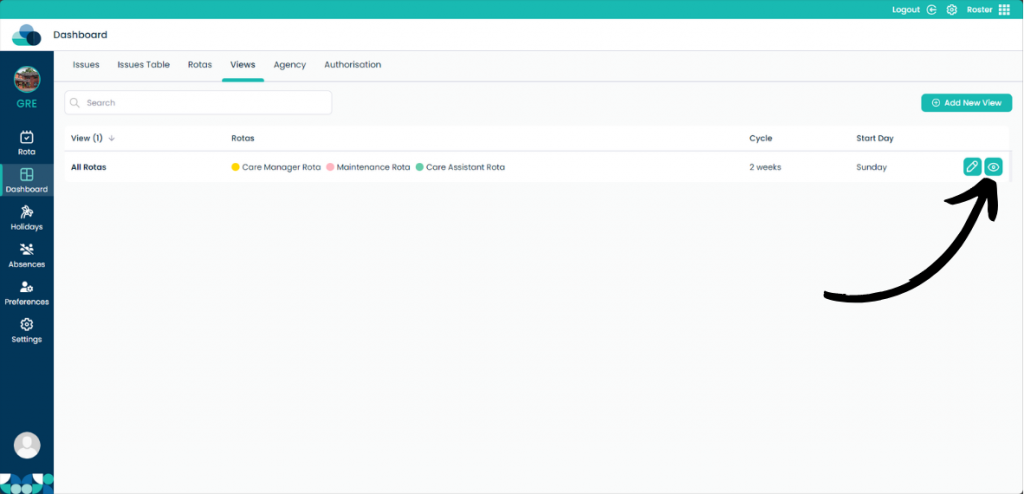Click the Add New View button
Image resolution: width=1024 pixels, height=494 pixels.
pos(967,103)
